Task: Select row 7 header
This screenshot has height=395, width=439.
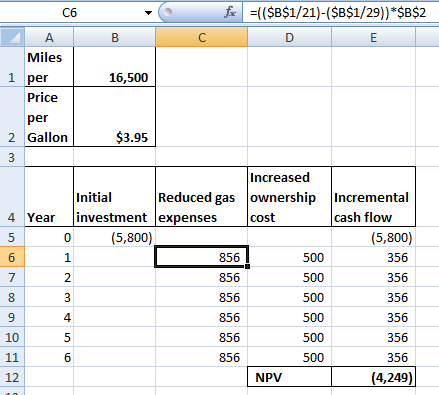Action: tap(12, 277)
